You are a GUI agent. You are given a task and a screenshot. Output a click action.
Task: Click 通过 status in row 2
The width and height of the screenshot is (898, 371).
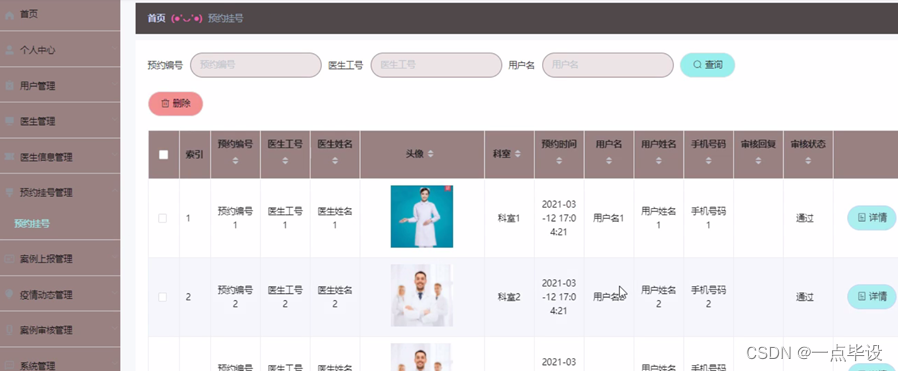(805, 297)
